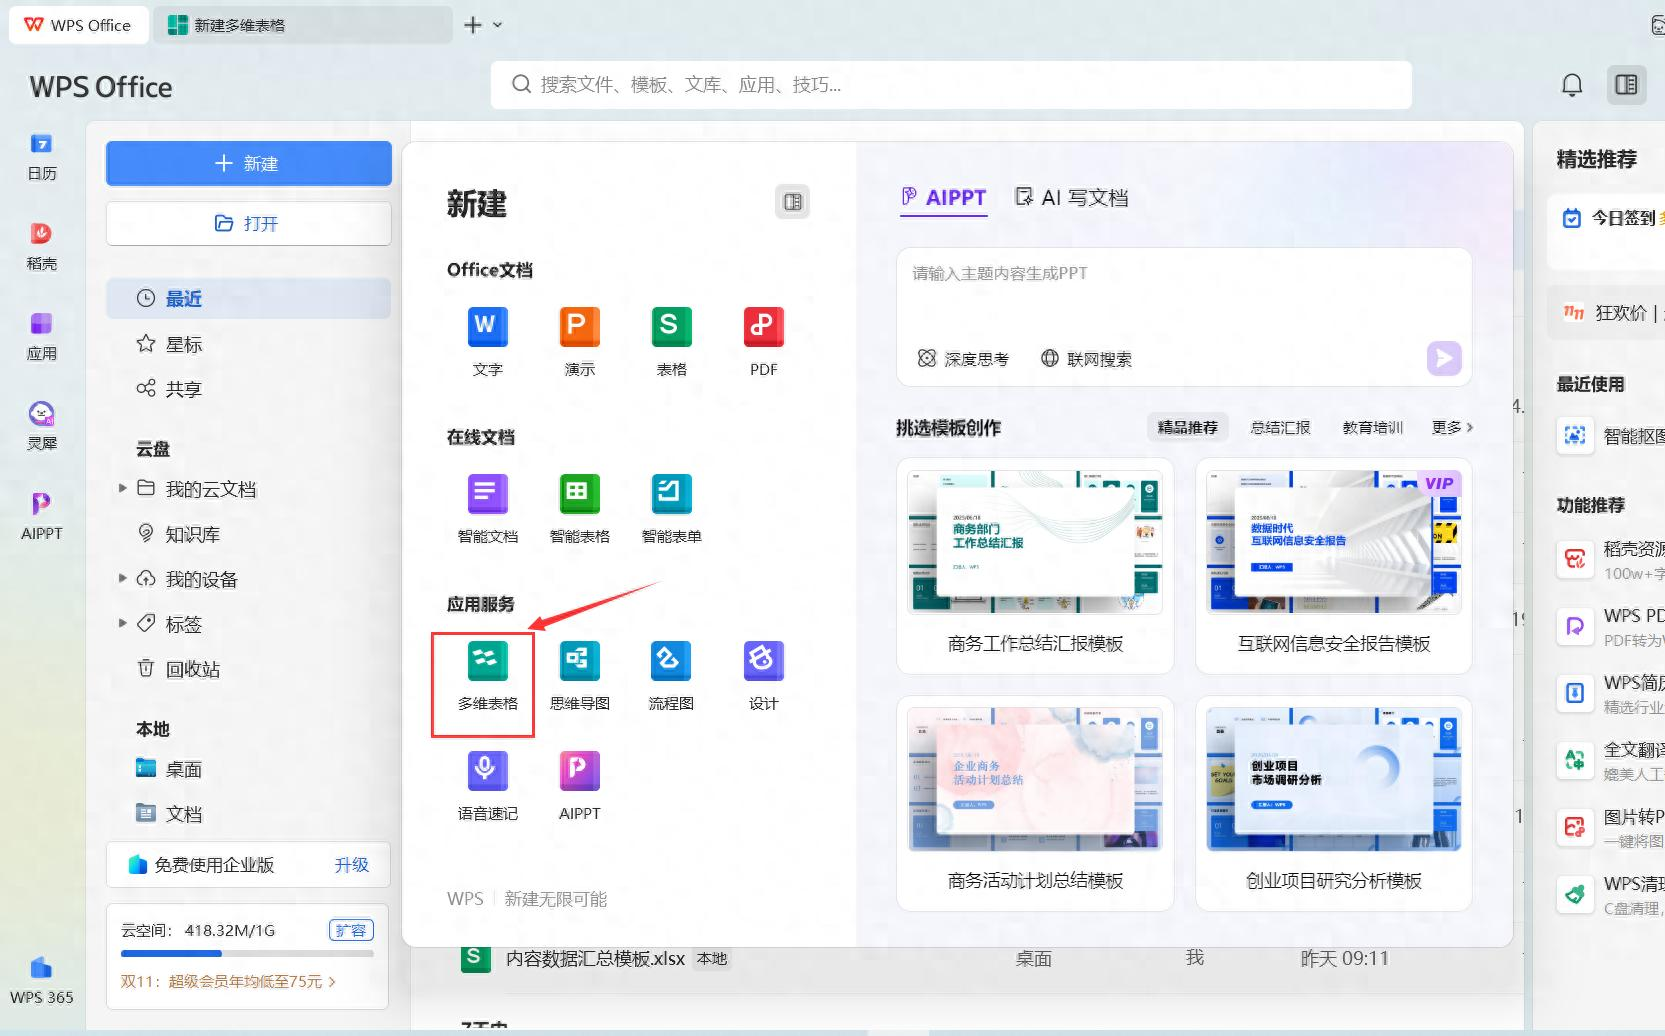Screen dimensions: 1665x1036
Task: Select 精品推荐 template category
Action: (1187, 427)
